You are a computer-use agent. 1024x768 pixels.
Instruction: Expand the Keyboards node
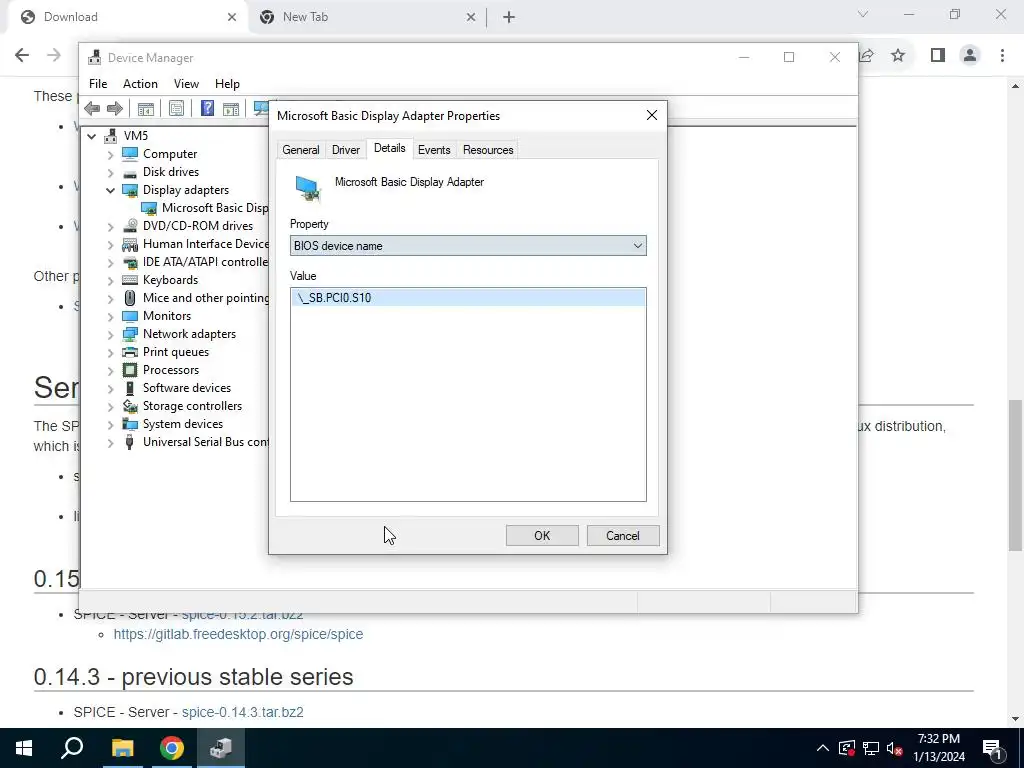(110, 281)
